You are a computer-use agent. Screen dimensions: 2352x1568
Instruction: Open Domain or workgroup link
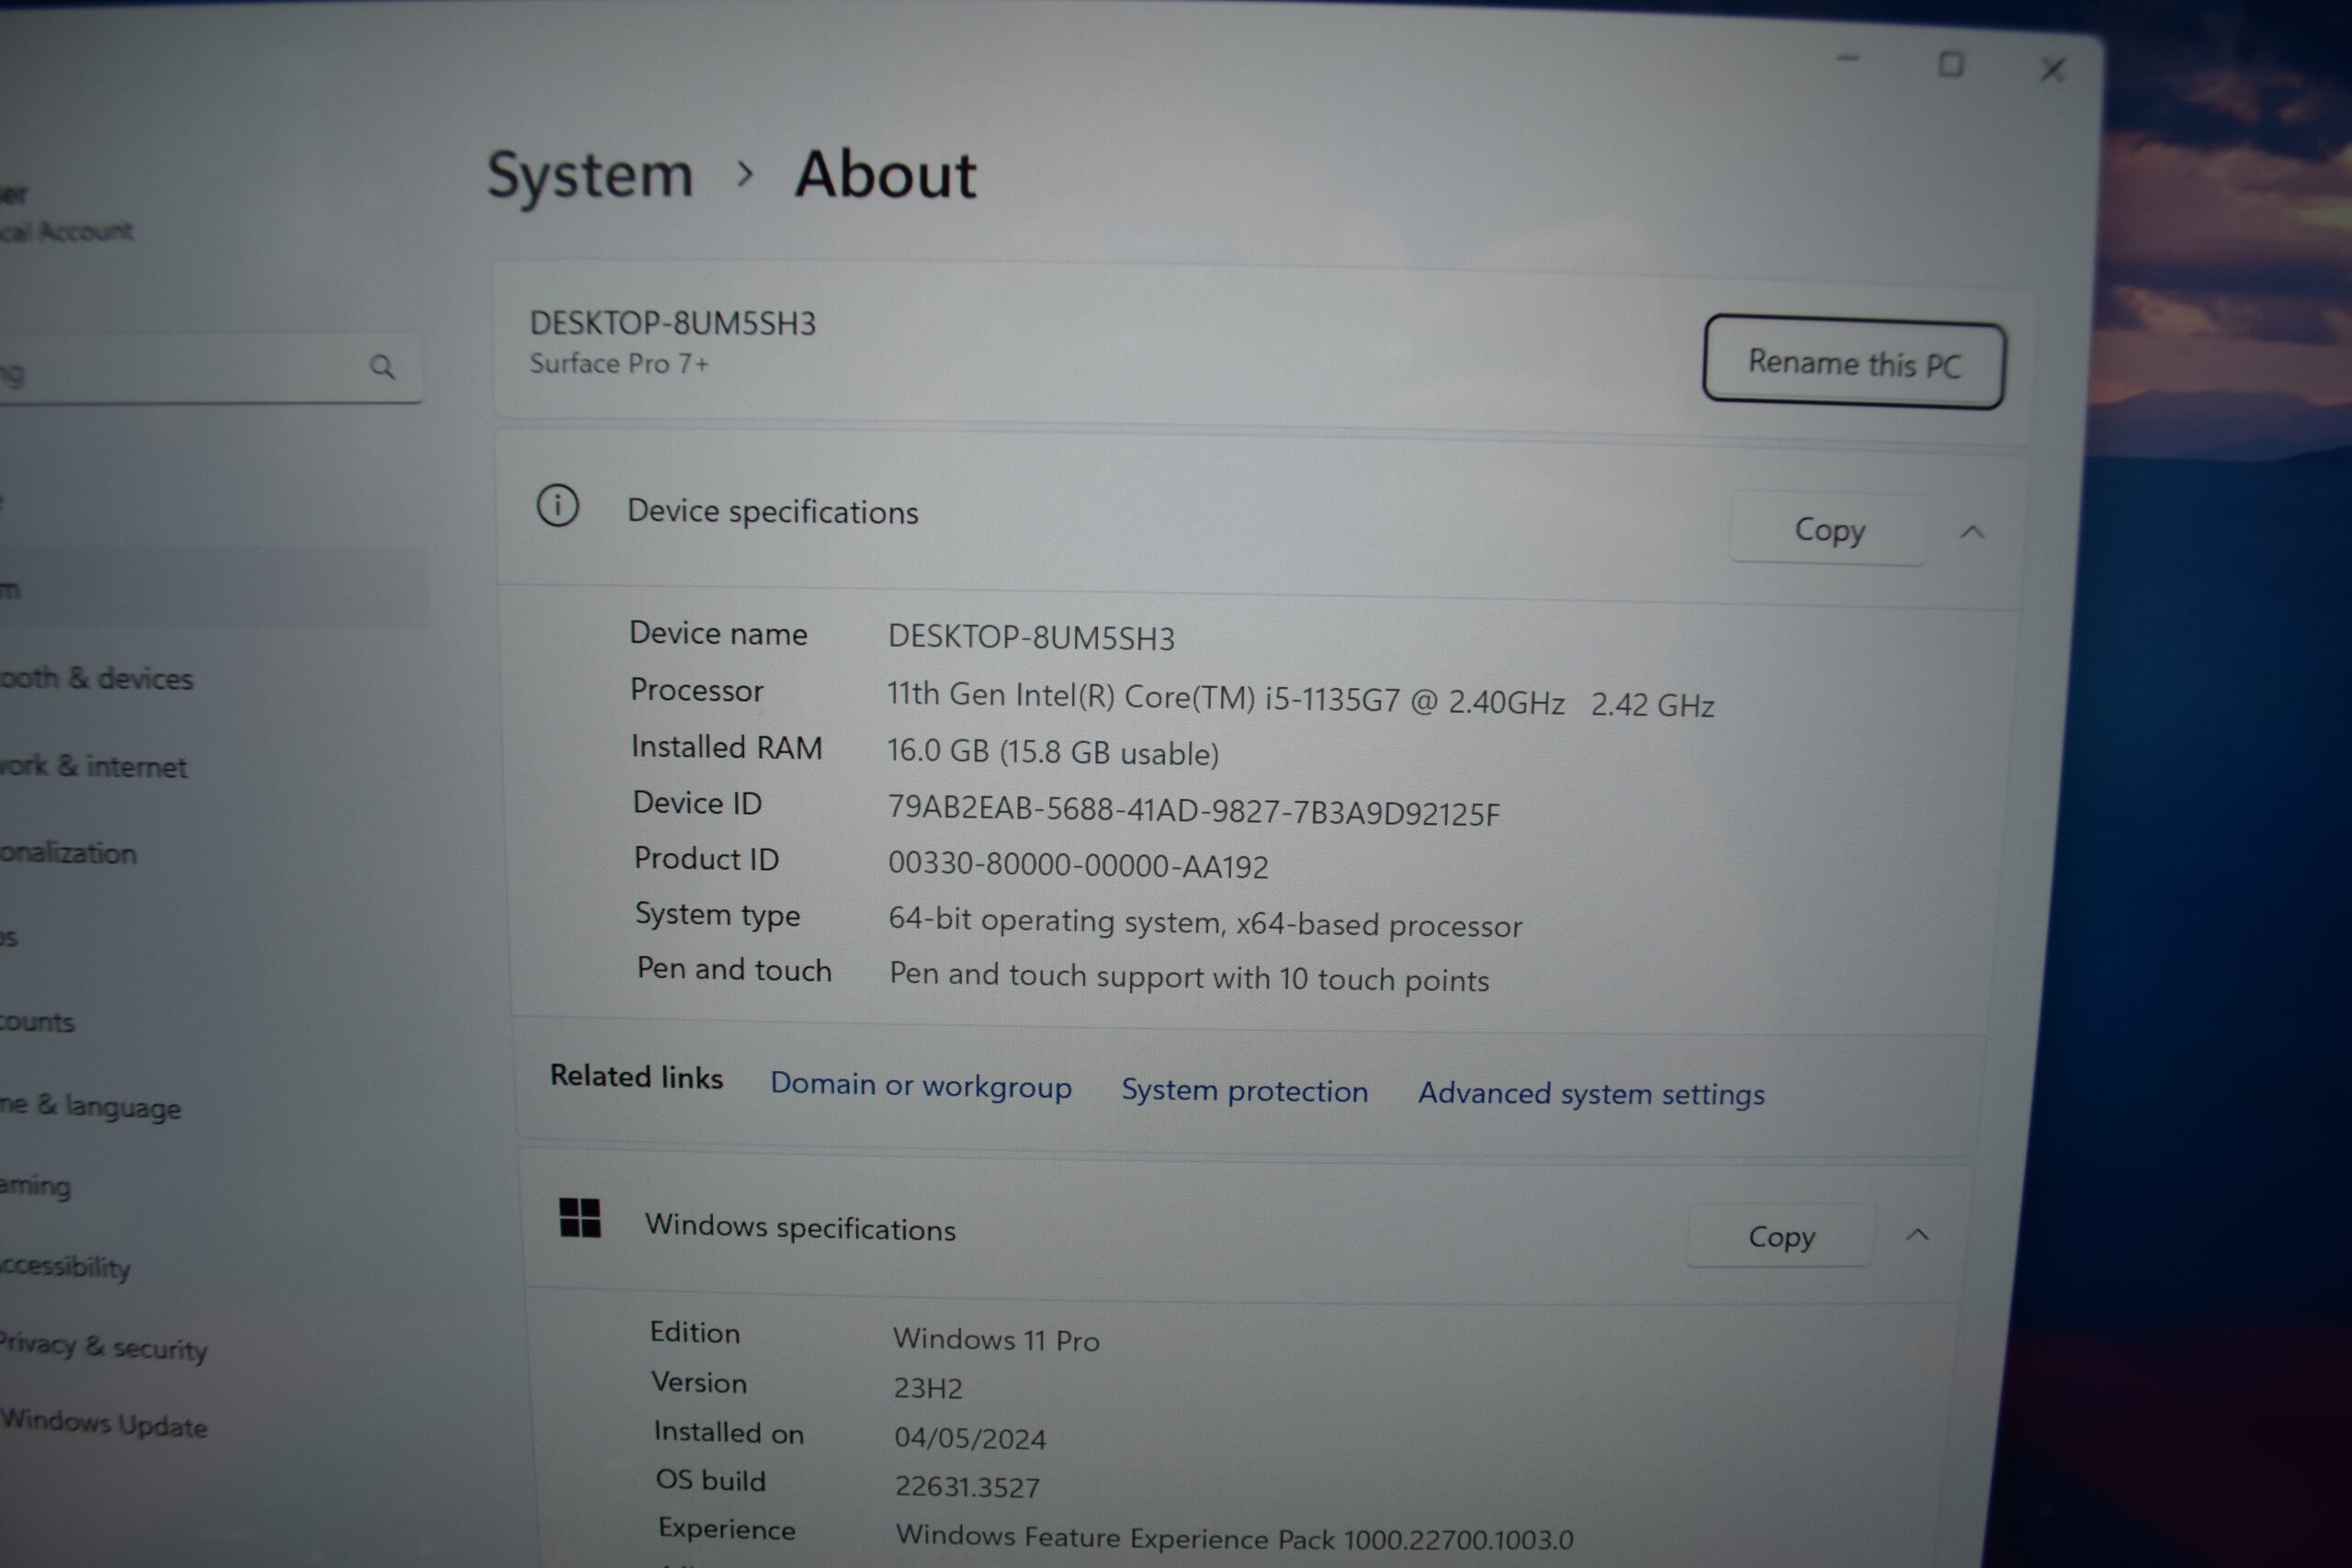point(920,1085)
